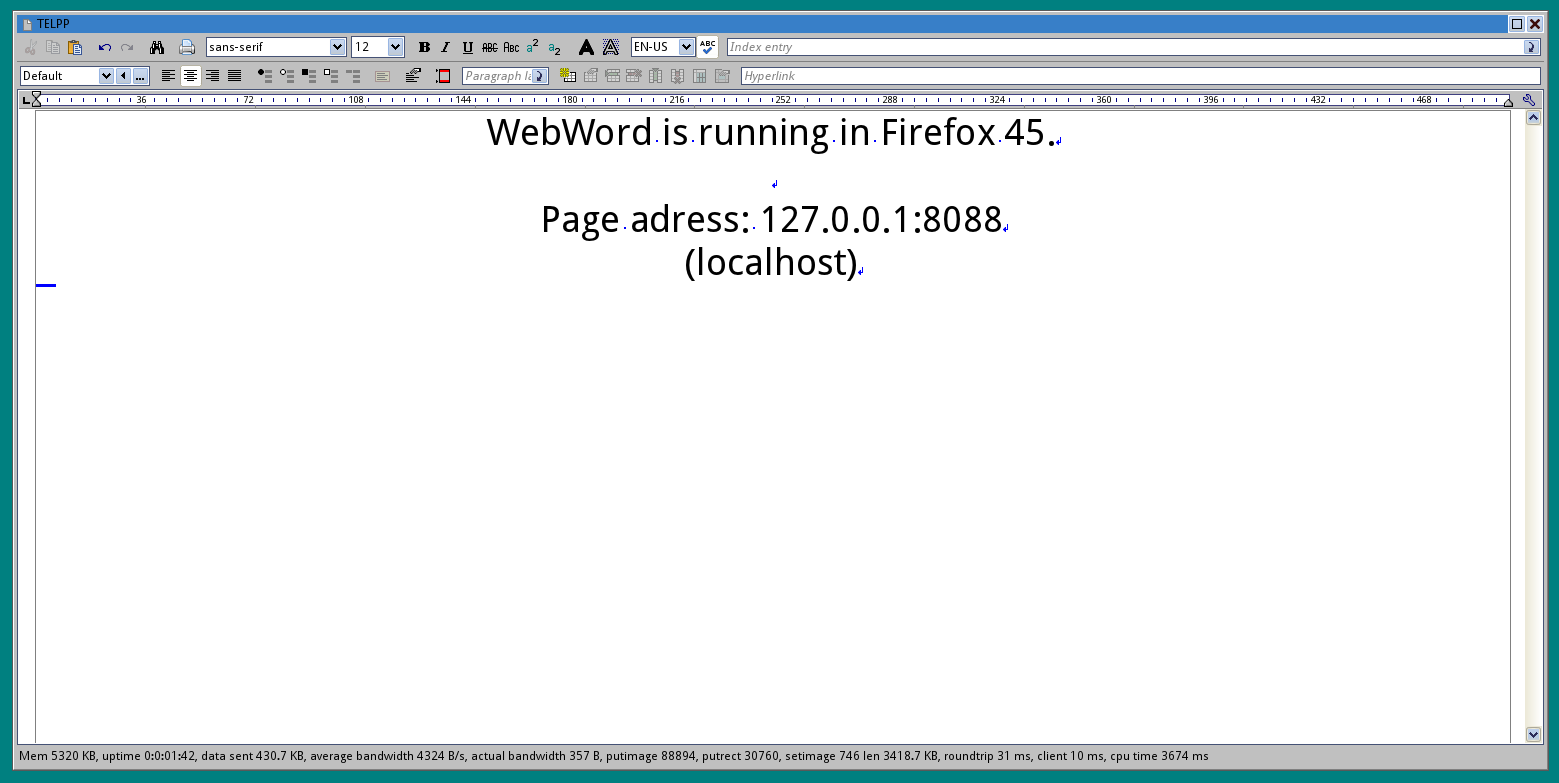Open the text color A icon
Image resolution: width=1559 pixels, height=783 pixels.
coord(586,47)
